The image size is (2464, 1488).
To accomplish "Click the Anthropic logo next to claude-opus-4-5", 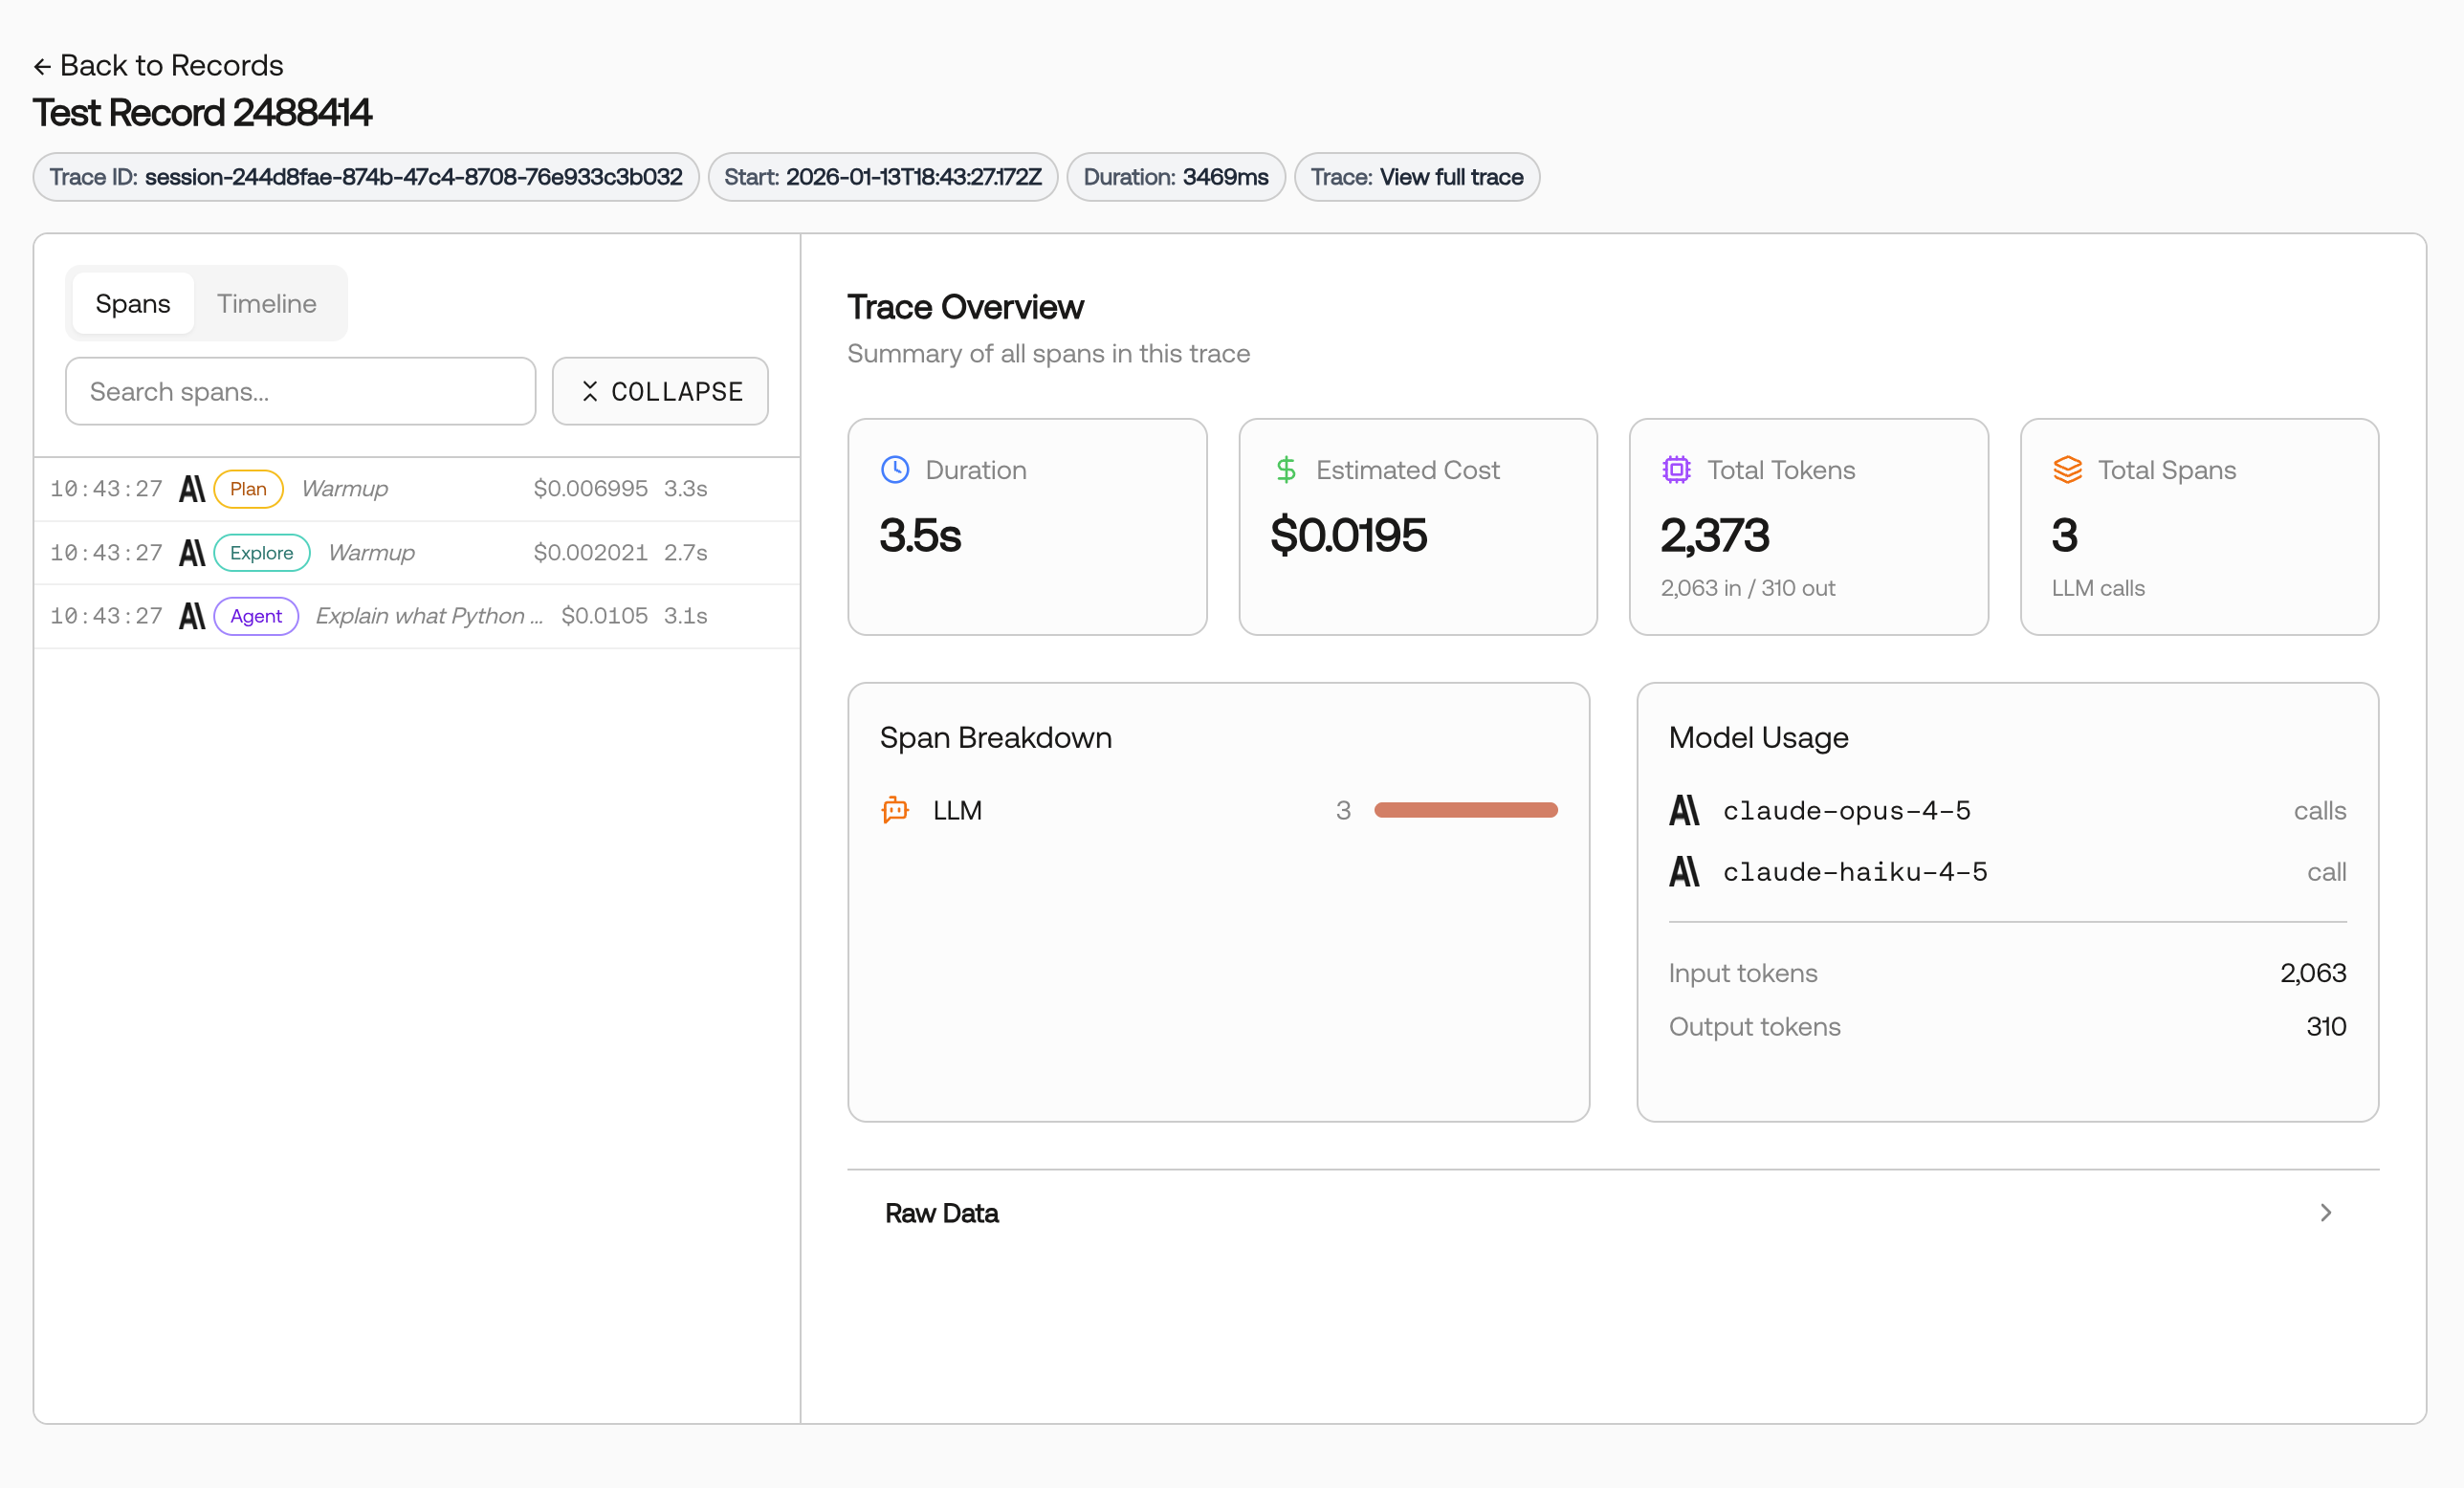I will (1684, 810).
